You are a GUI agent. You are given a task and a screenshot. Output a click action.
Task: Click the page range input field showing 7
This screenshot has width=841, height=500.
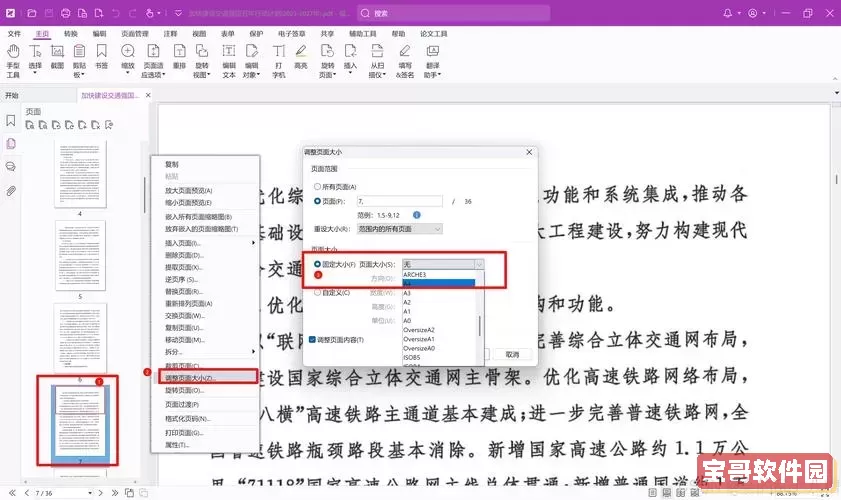[x=400, y=201]
